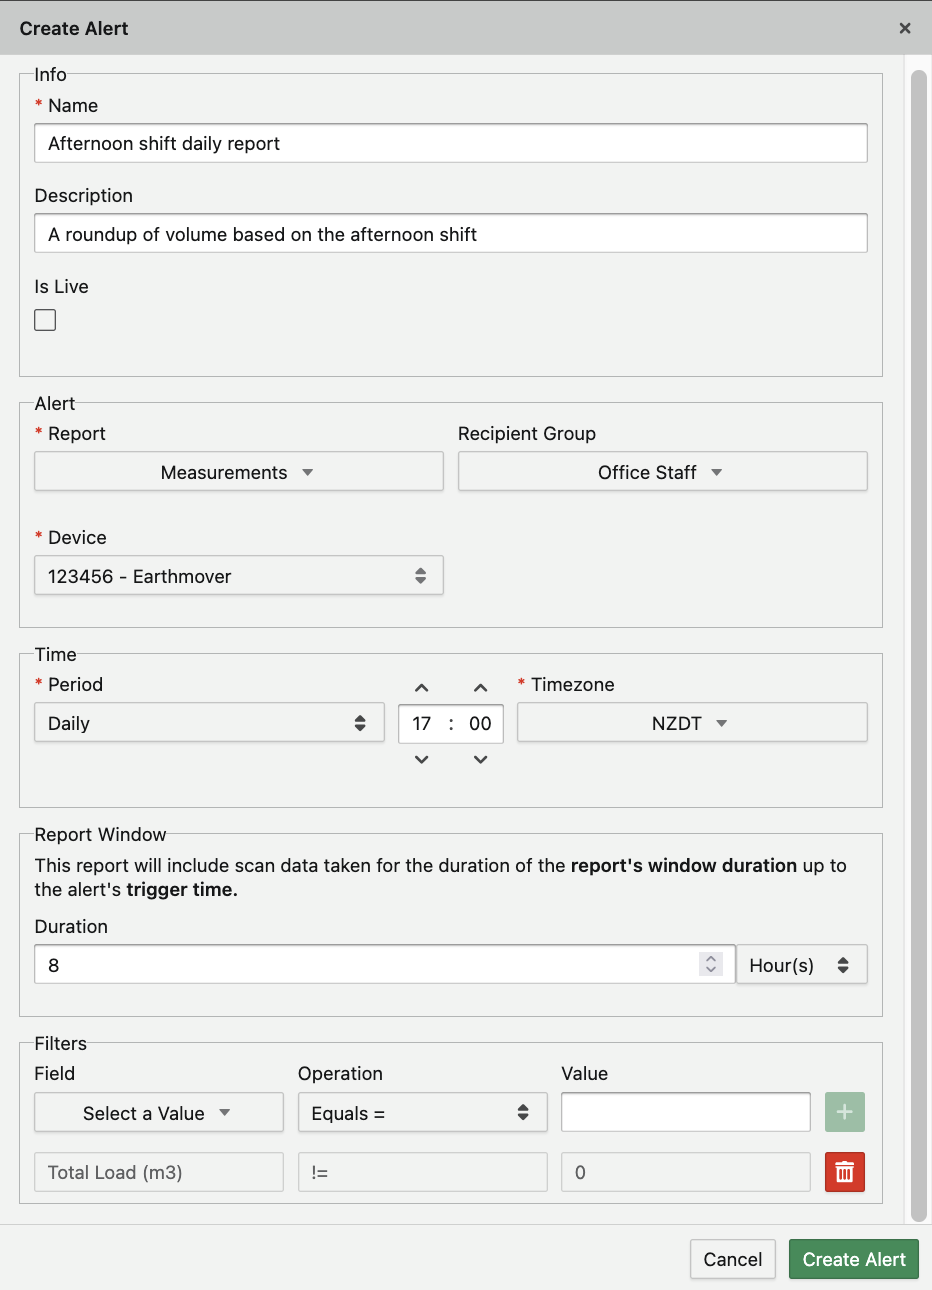Click the Cancel button
This screenshot has width=932, height=1290.
tap(732, 1259)
